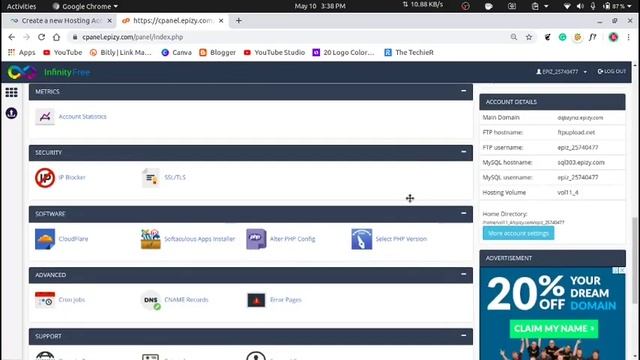
Task: Click CLAIM MY NAME ad button
Action: click(x=554, y=329)
